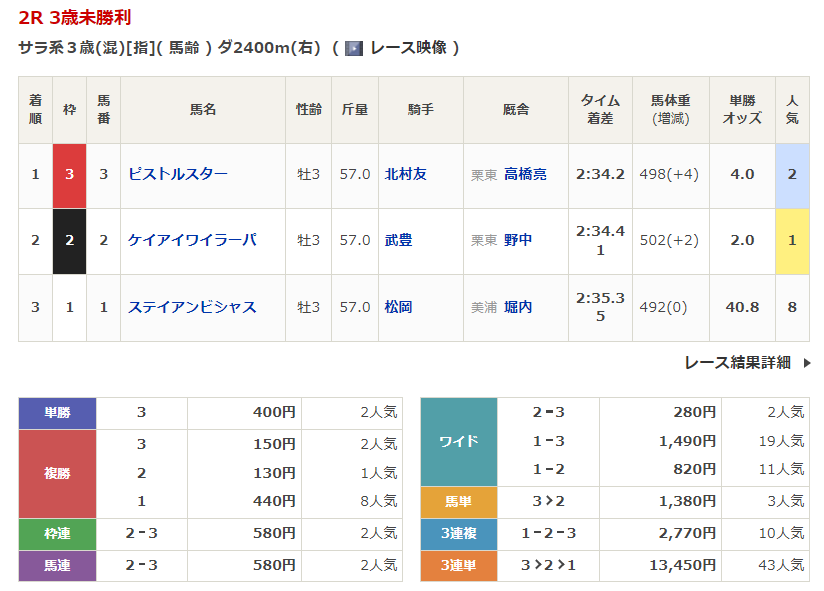This screenshot has height=591, width=824.
Task: Click the black frame number 2 cell
Action: coord(69,242)
